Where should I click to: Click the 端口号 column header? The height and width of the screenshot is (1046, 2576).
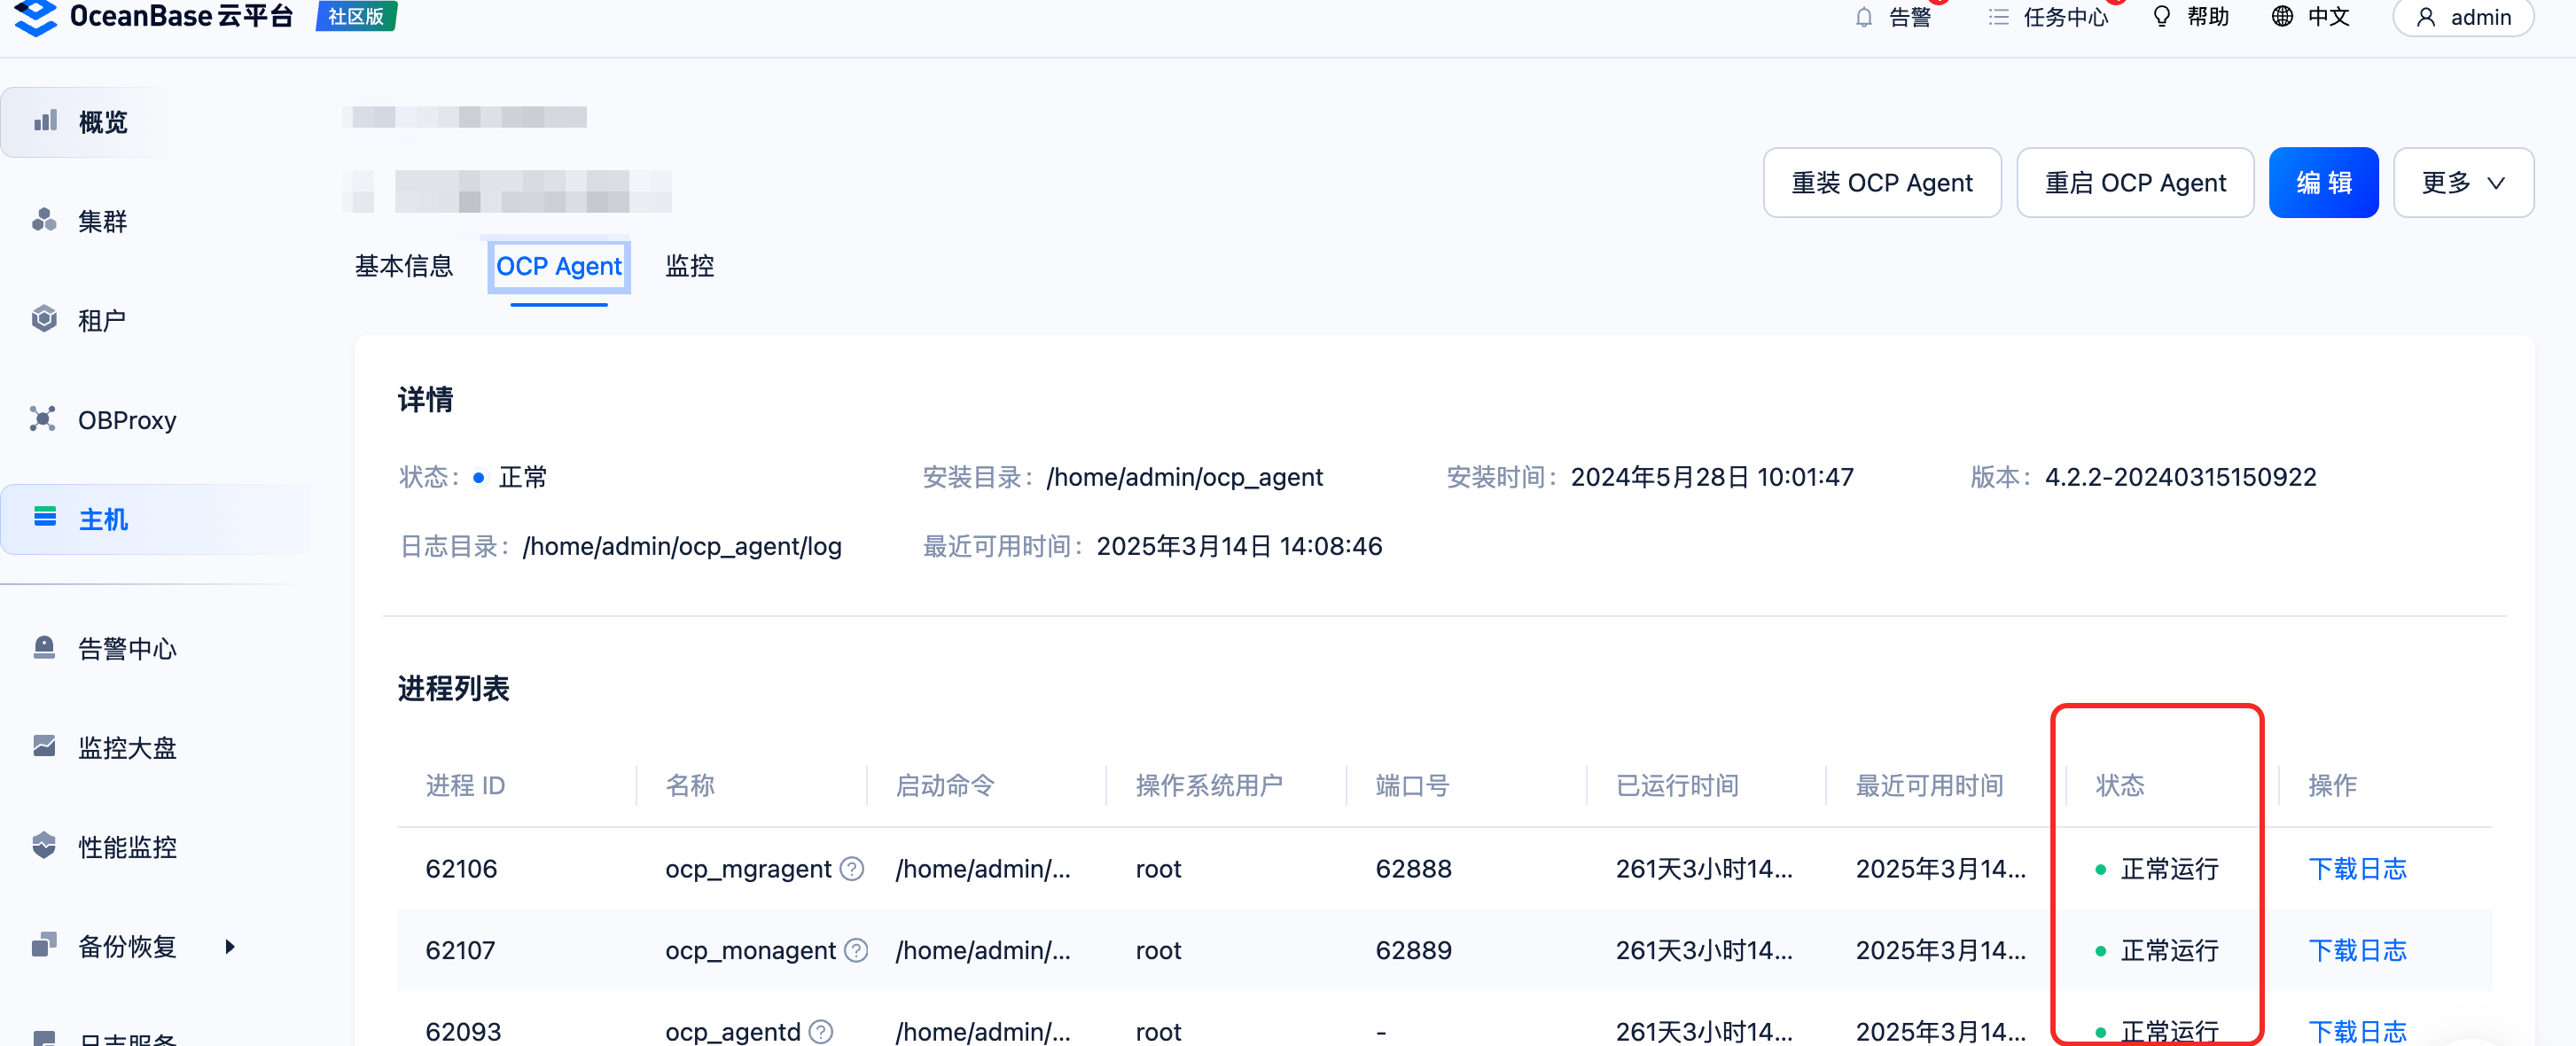[1412, 785]
